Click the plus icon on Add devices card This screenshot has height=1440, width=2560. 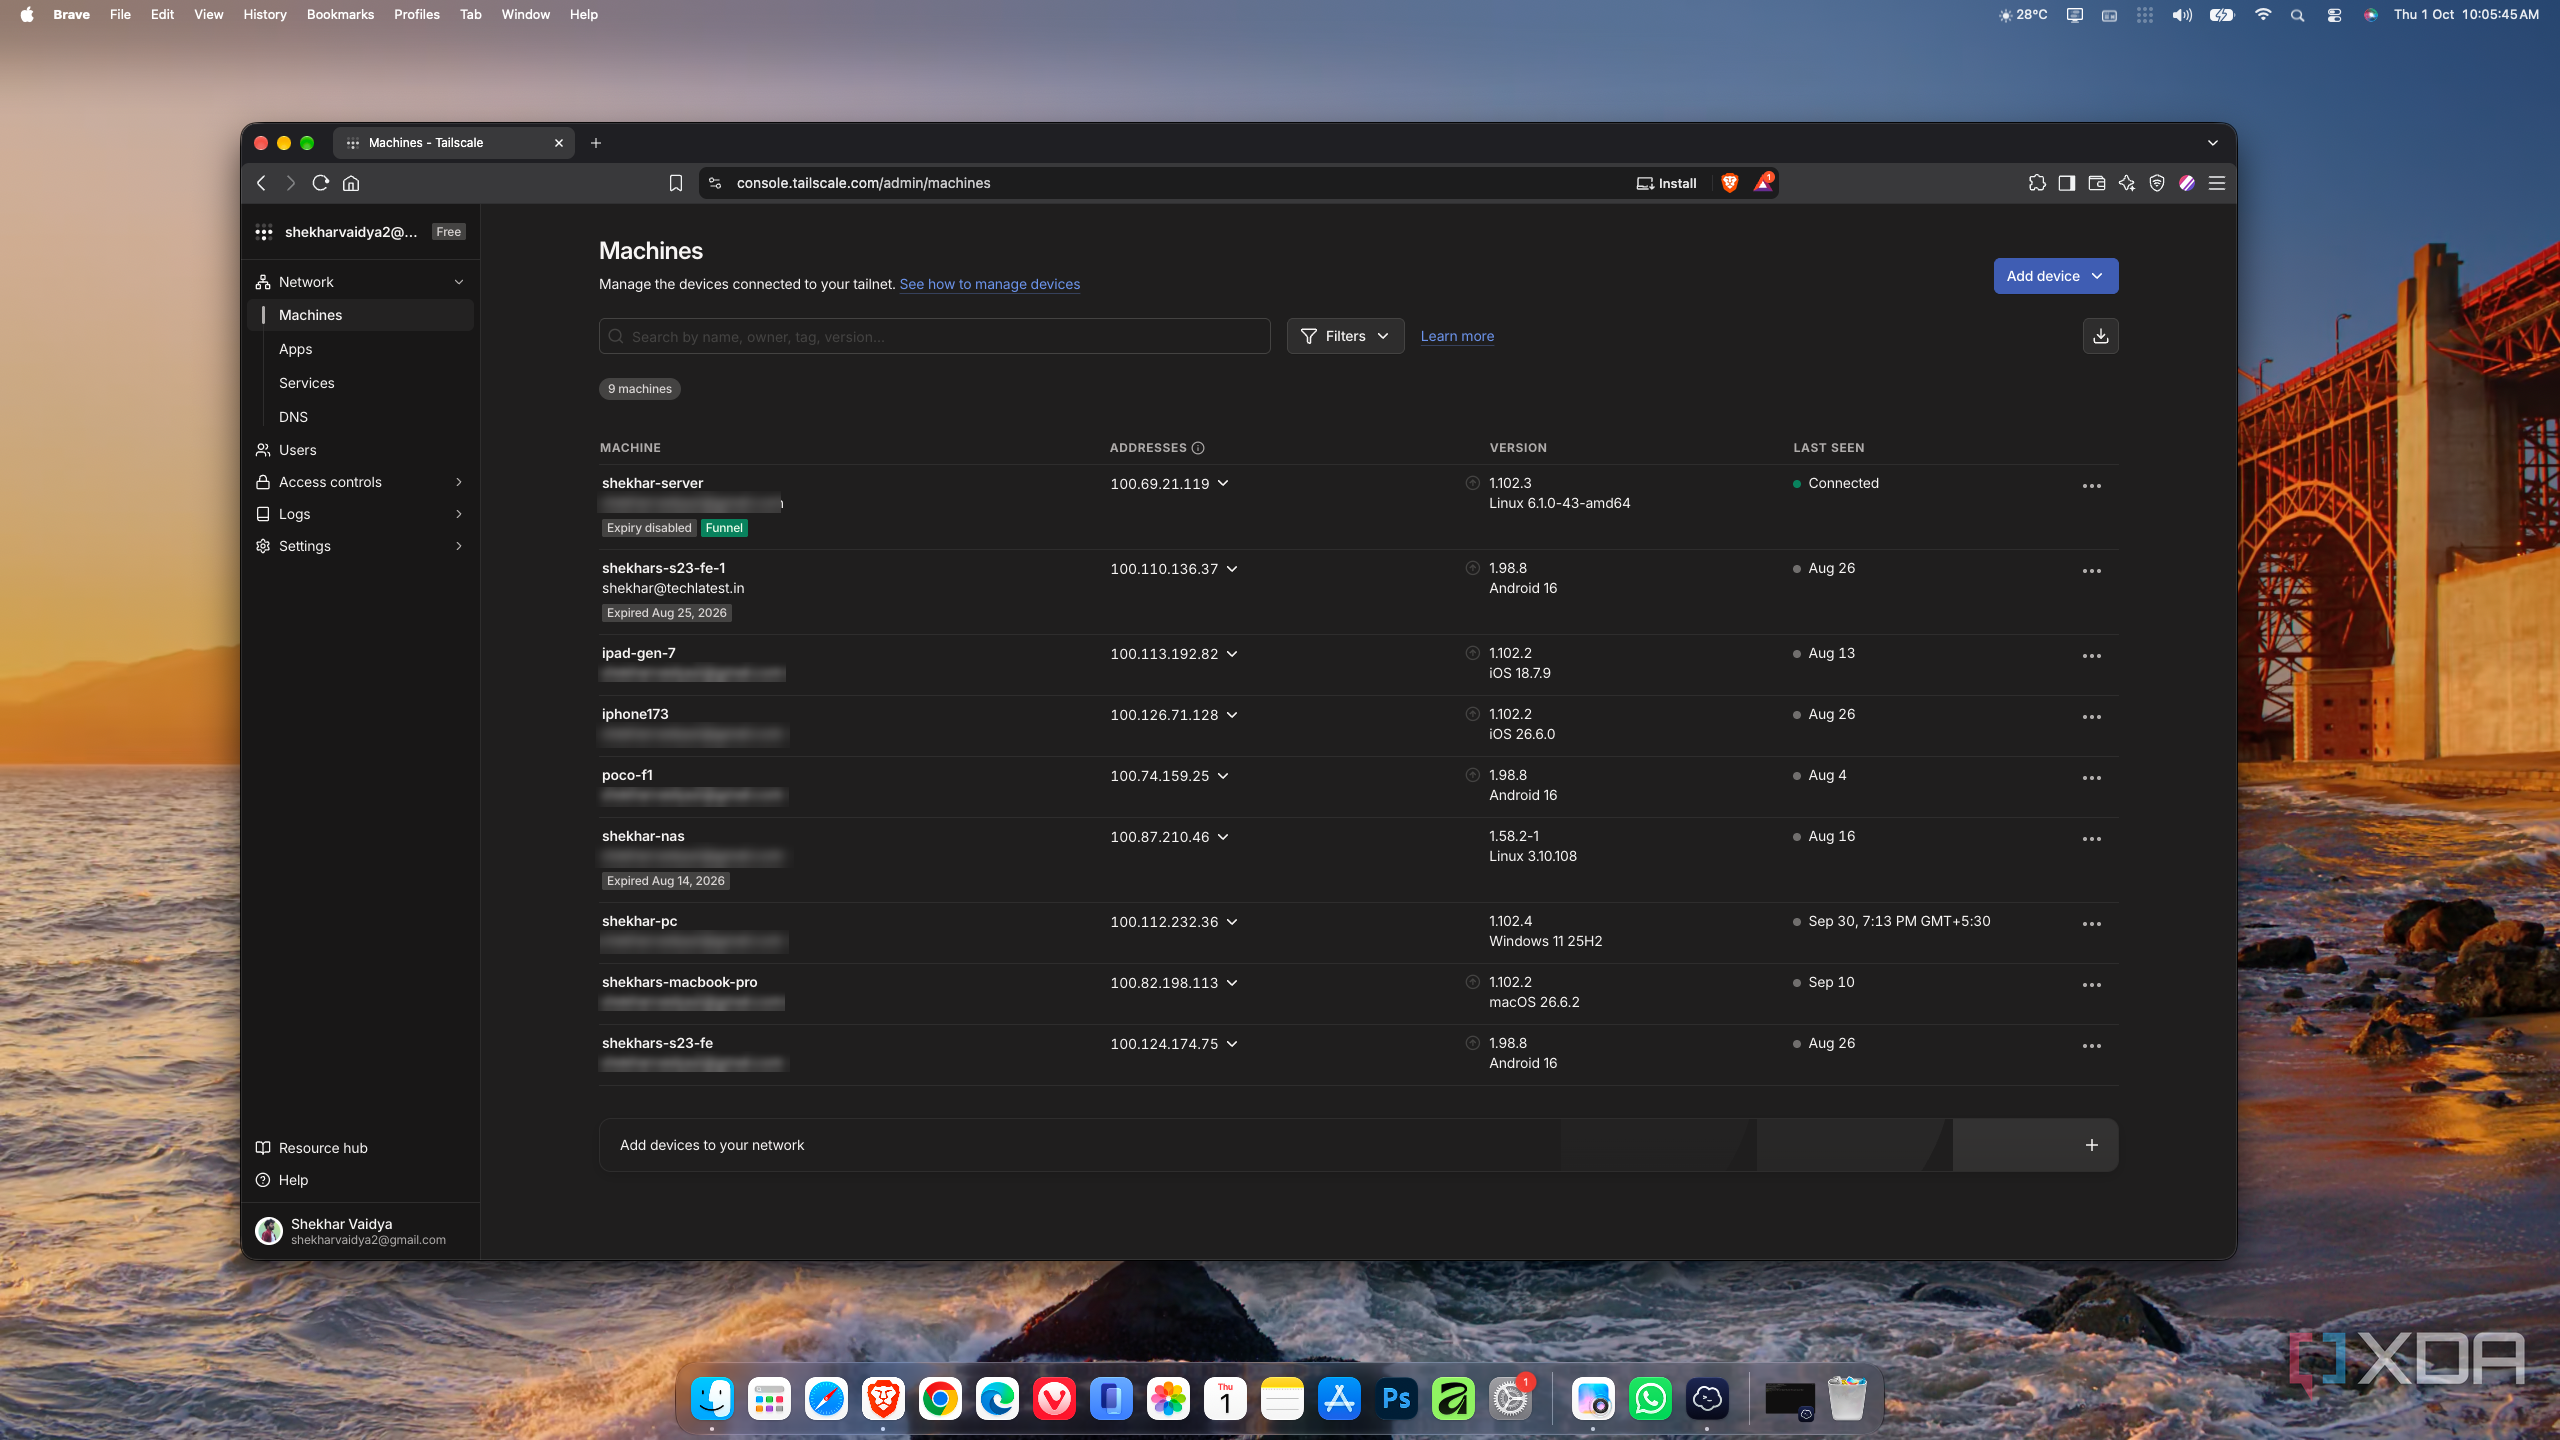(2091, 1145)
